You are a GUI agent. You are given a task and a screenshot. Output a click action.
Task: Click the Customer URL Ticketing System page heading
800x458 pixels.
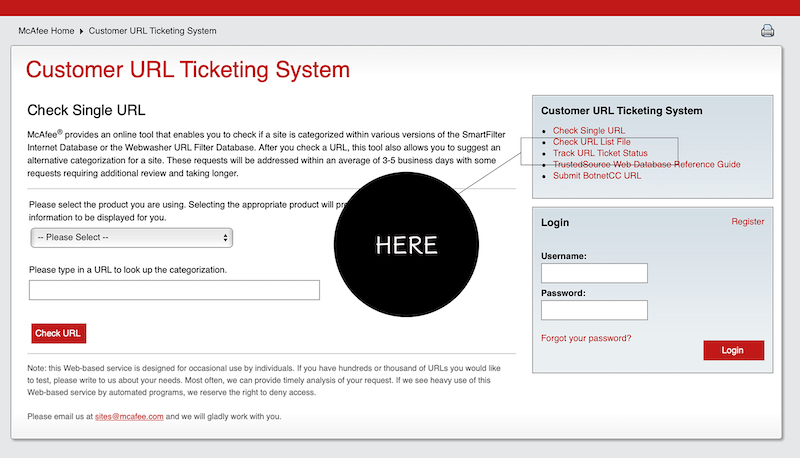[188, 69]
